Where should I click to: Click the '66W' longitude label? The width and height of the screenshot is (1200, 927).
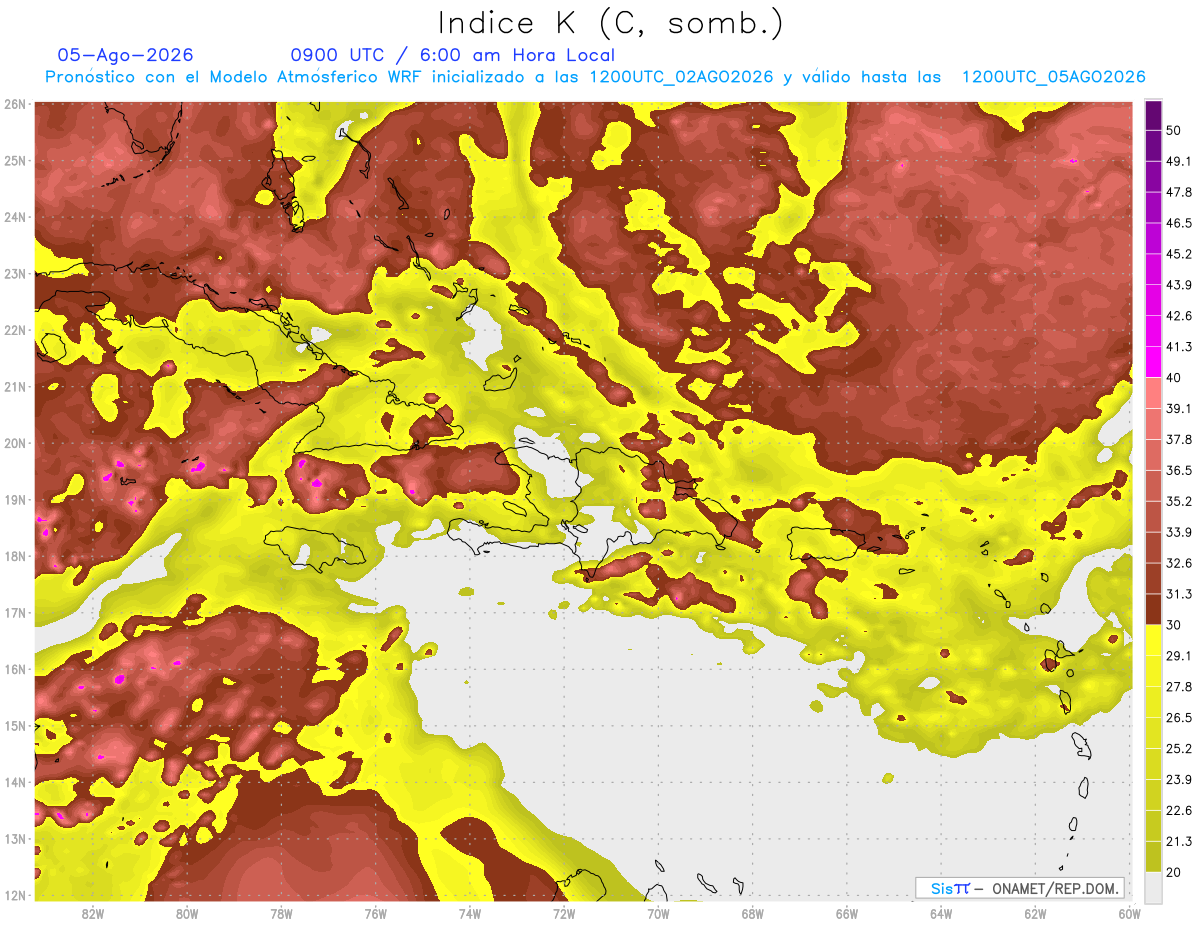846,914
